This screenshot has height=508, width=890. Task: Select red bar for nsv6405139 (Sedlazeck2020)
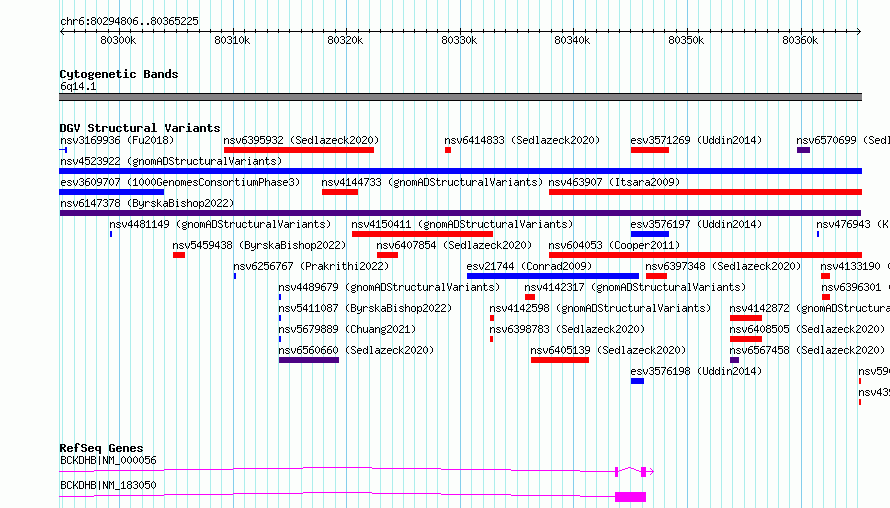click(x=560, y=360)
